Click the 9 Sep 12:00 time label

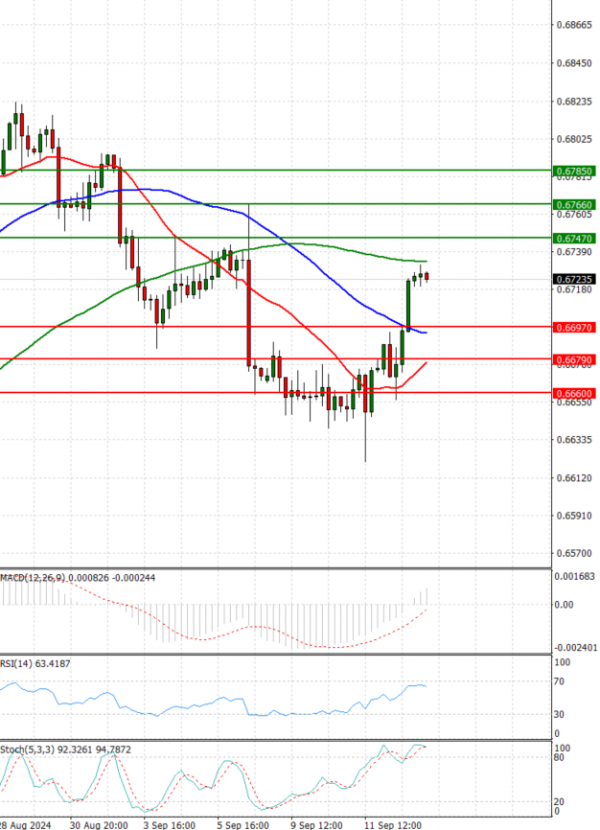[x=317, y=825]
